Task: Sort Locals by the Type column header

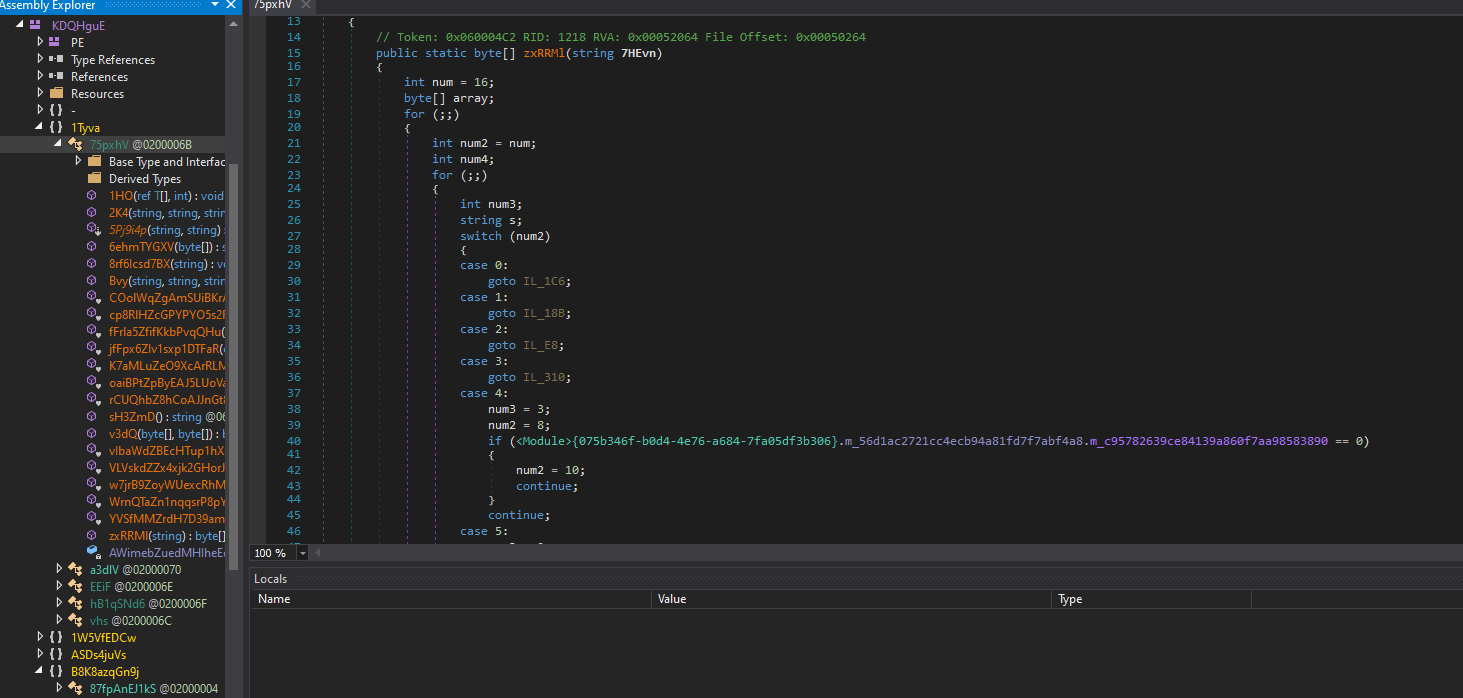Action: [1151, 599]
